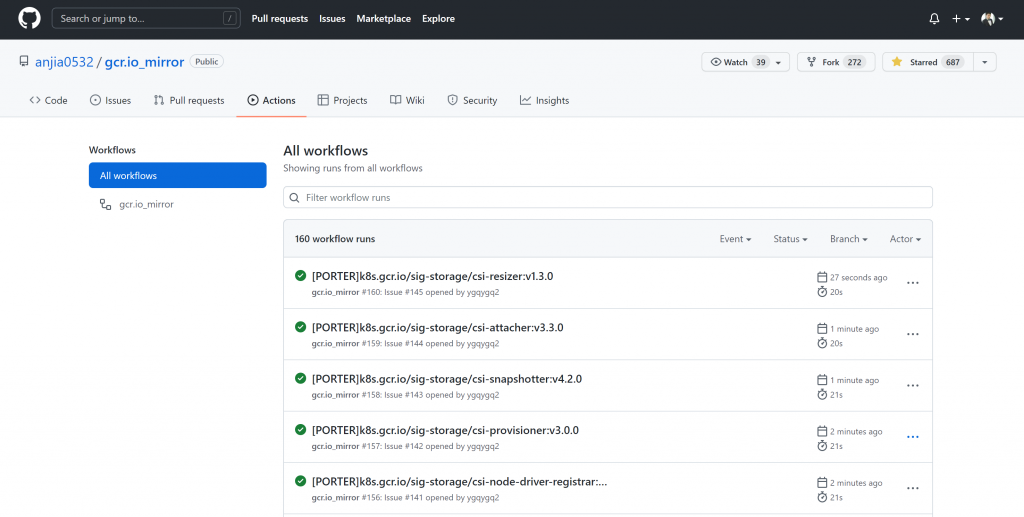The image size is (1024, 517).
Task: Switch to the Wiki tab
Action: pos(407,101)
